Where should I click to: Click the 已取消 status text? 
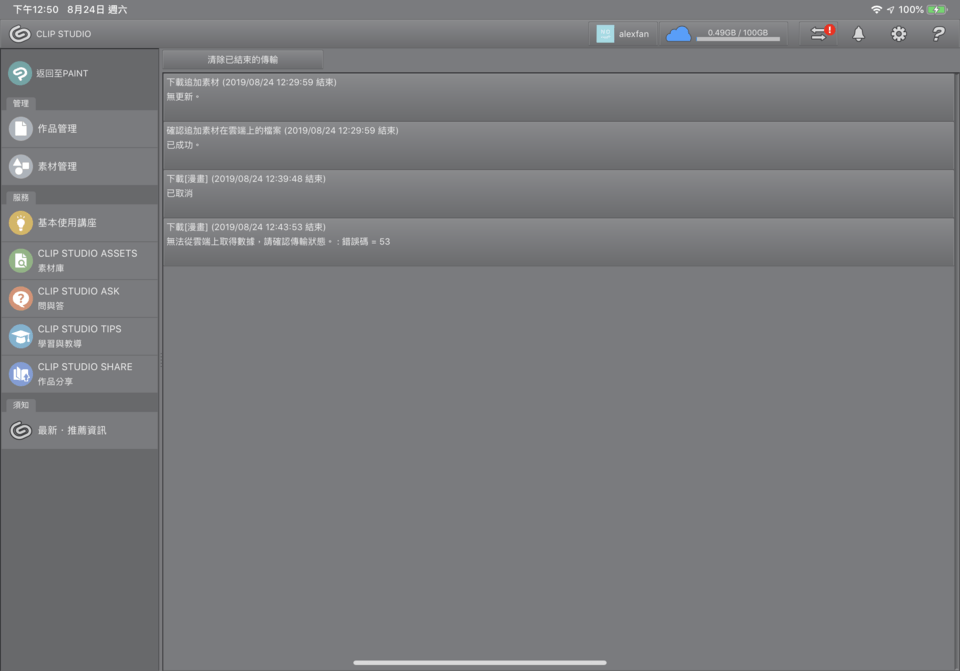(179, 193)
